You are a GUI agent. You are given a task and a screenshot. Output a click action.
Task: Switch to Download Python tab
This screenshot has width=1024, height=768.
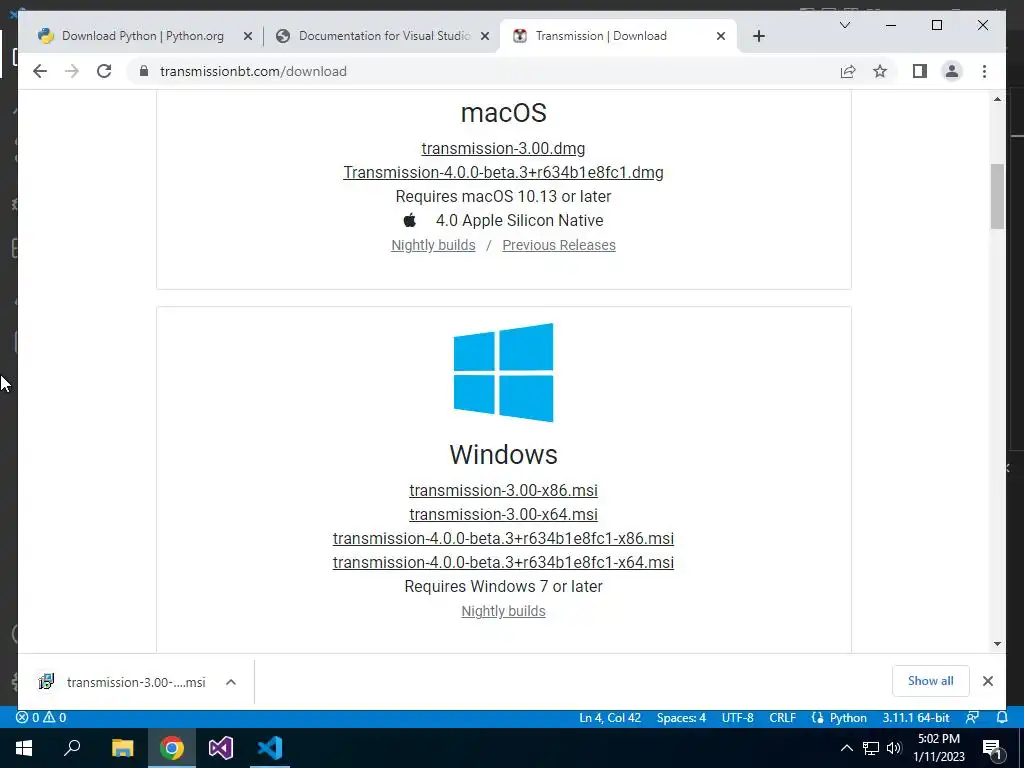[x=144, y=36]
